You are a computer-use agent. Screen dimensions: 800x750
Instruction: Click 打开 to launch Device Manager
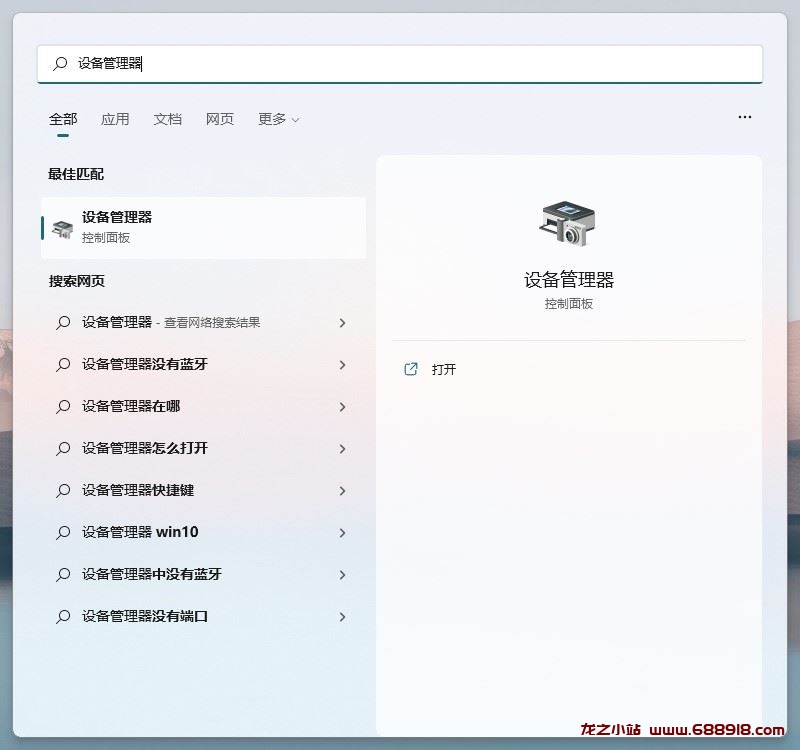click(x=444, y=369)
